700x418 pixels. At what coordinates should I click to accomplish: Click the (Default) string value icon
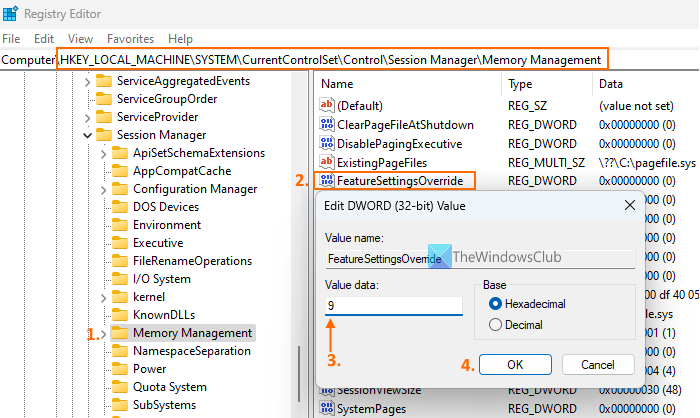[326, 105]
